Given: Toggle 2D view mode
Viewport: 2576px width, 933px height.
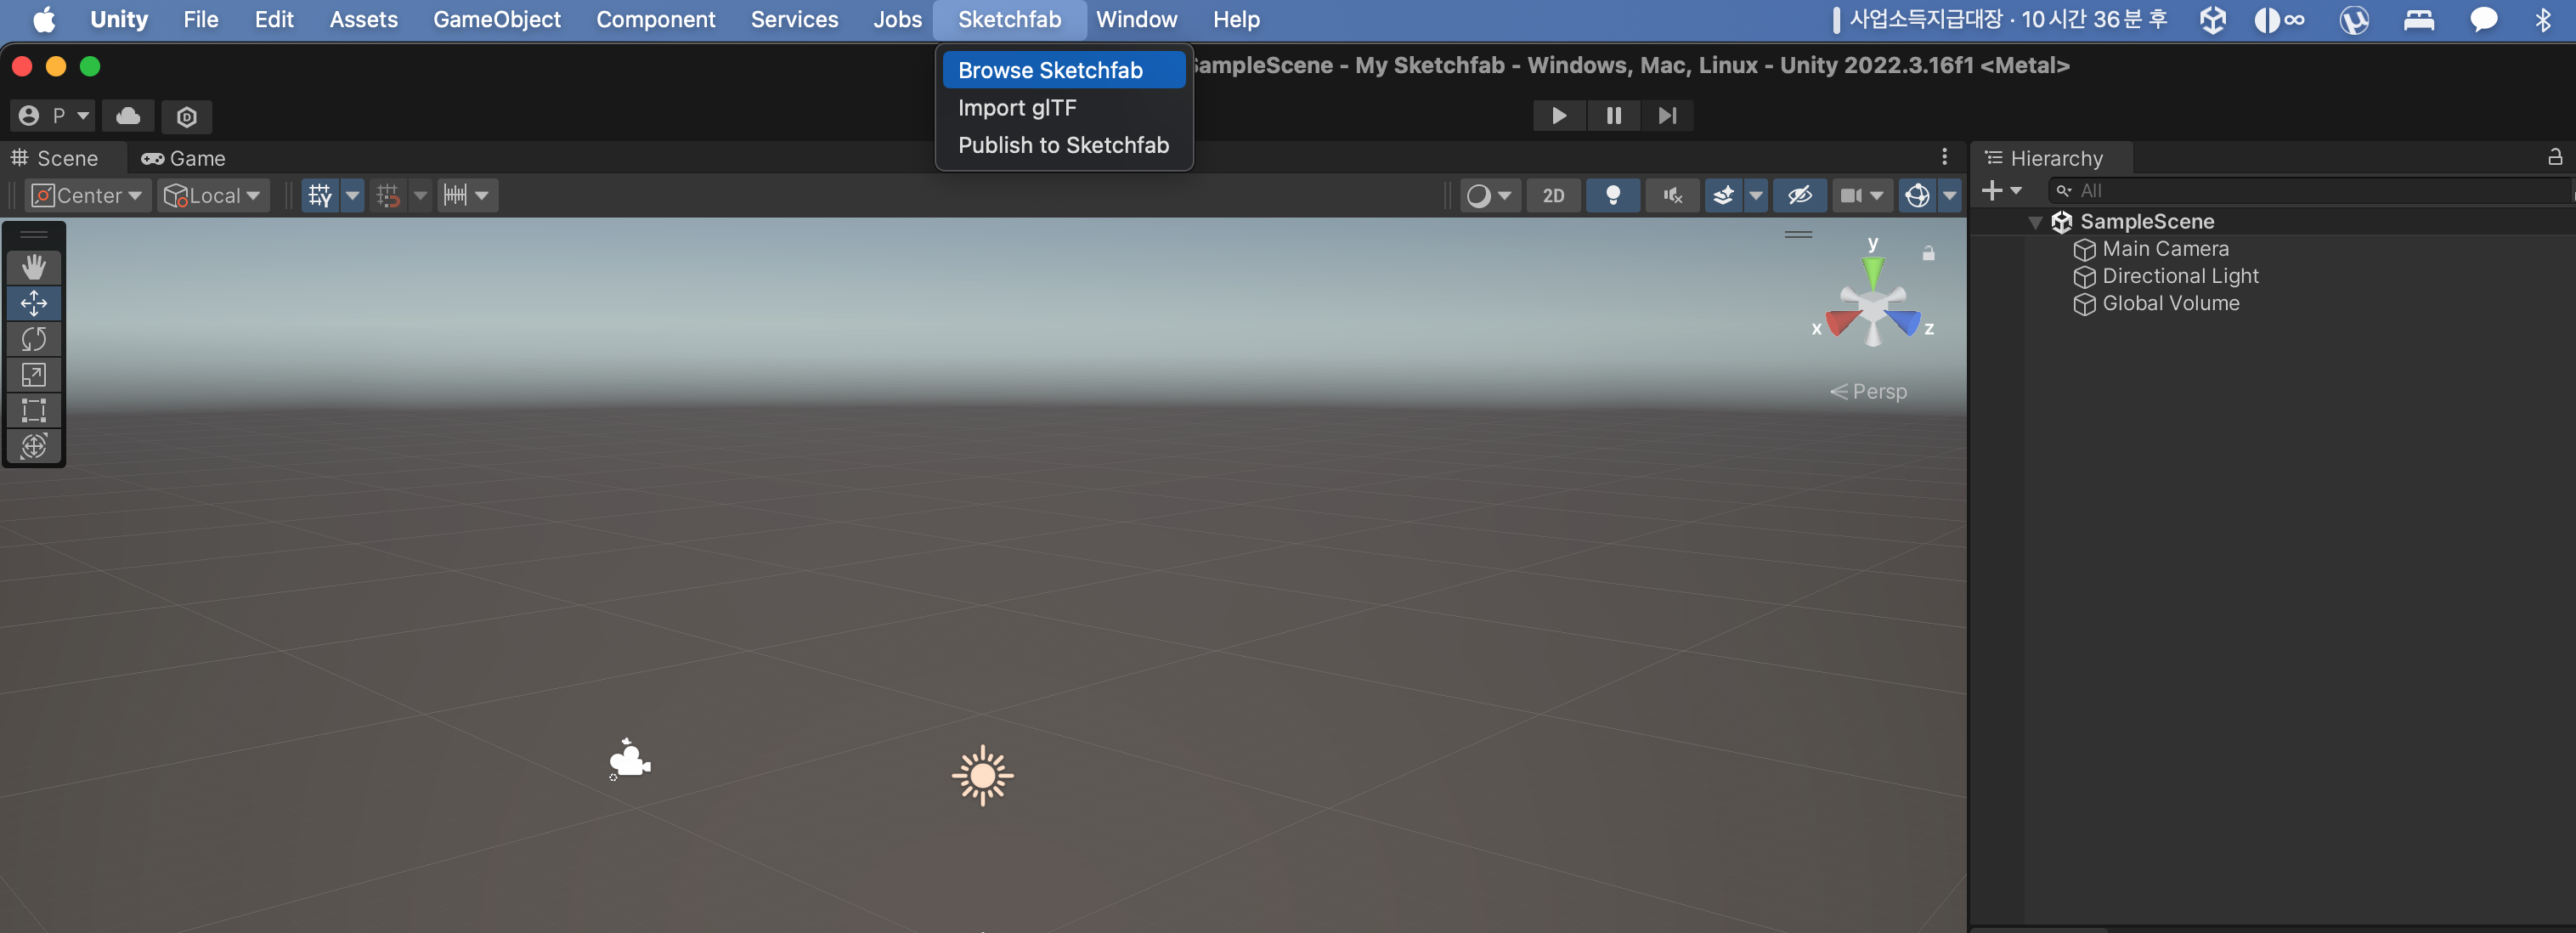Looking at the screenshot, I should click(x=1553, y=195).
